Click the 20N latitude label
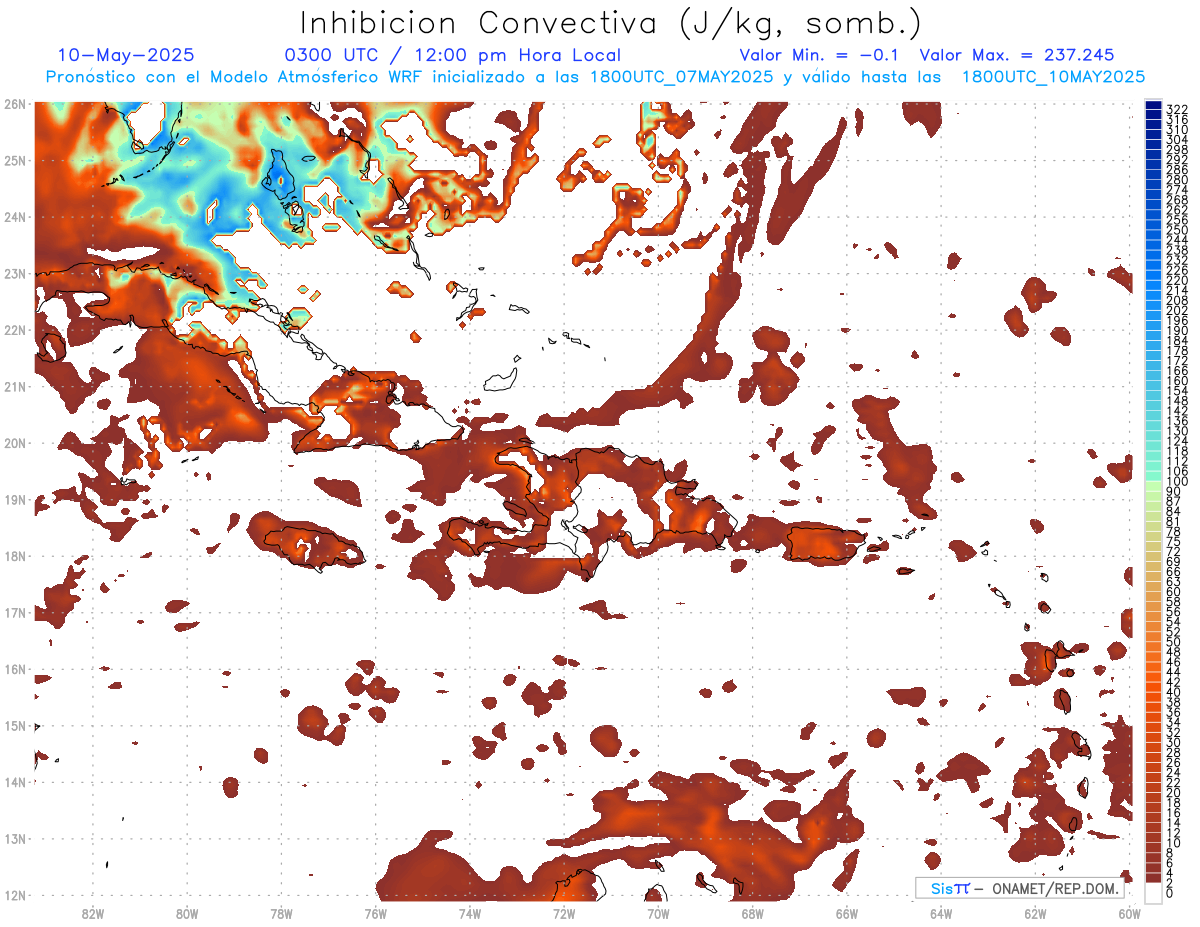This screenshot has width=1200, height=927. [x=14, y=443]
